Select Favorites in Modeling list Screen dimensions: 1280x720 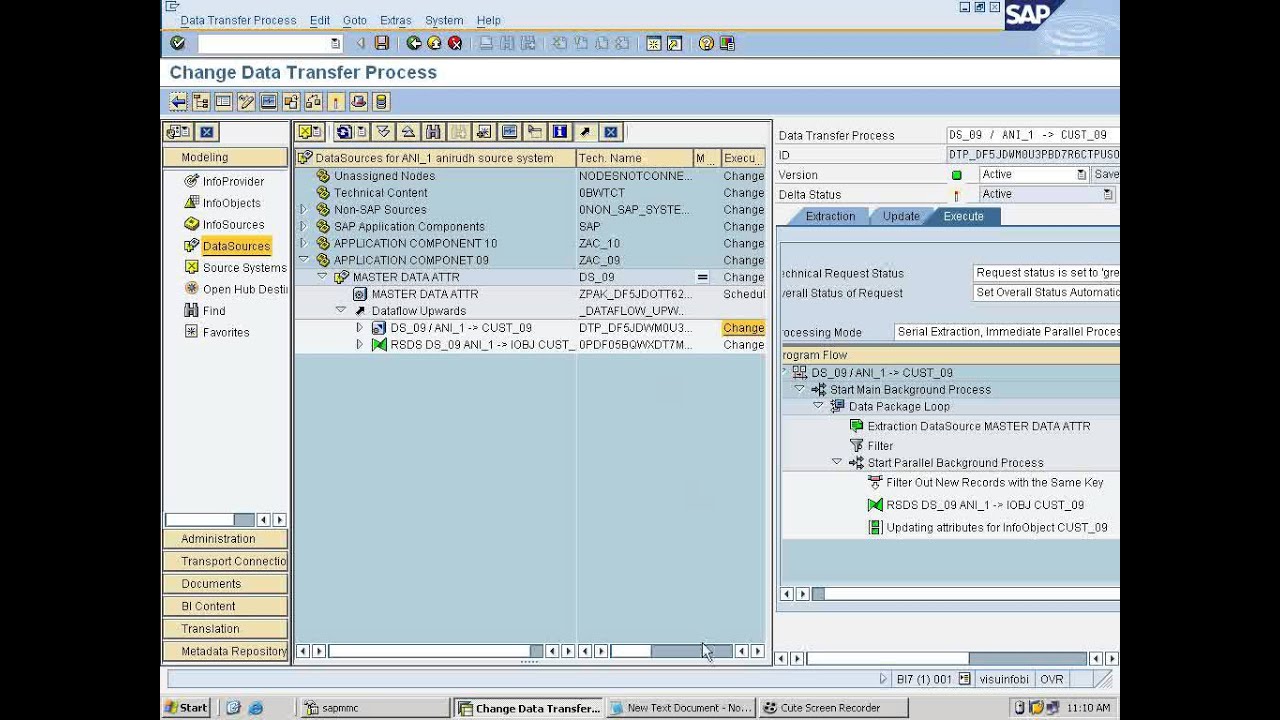point(226,332)
